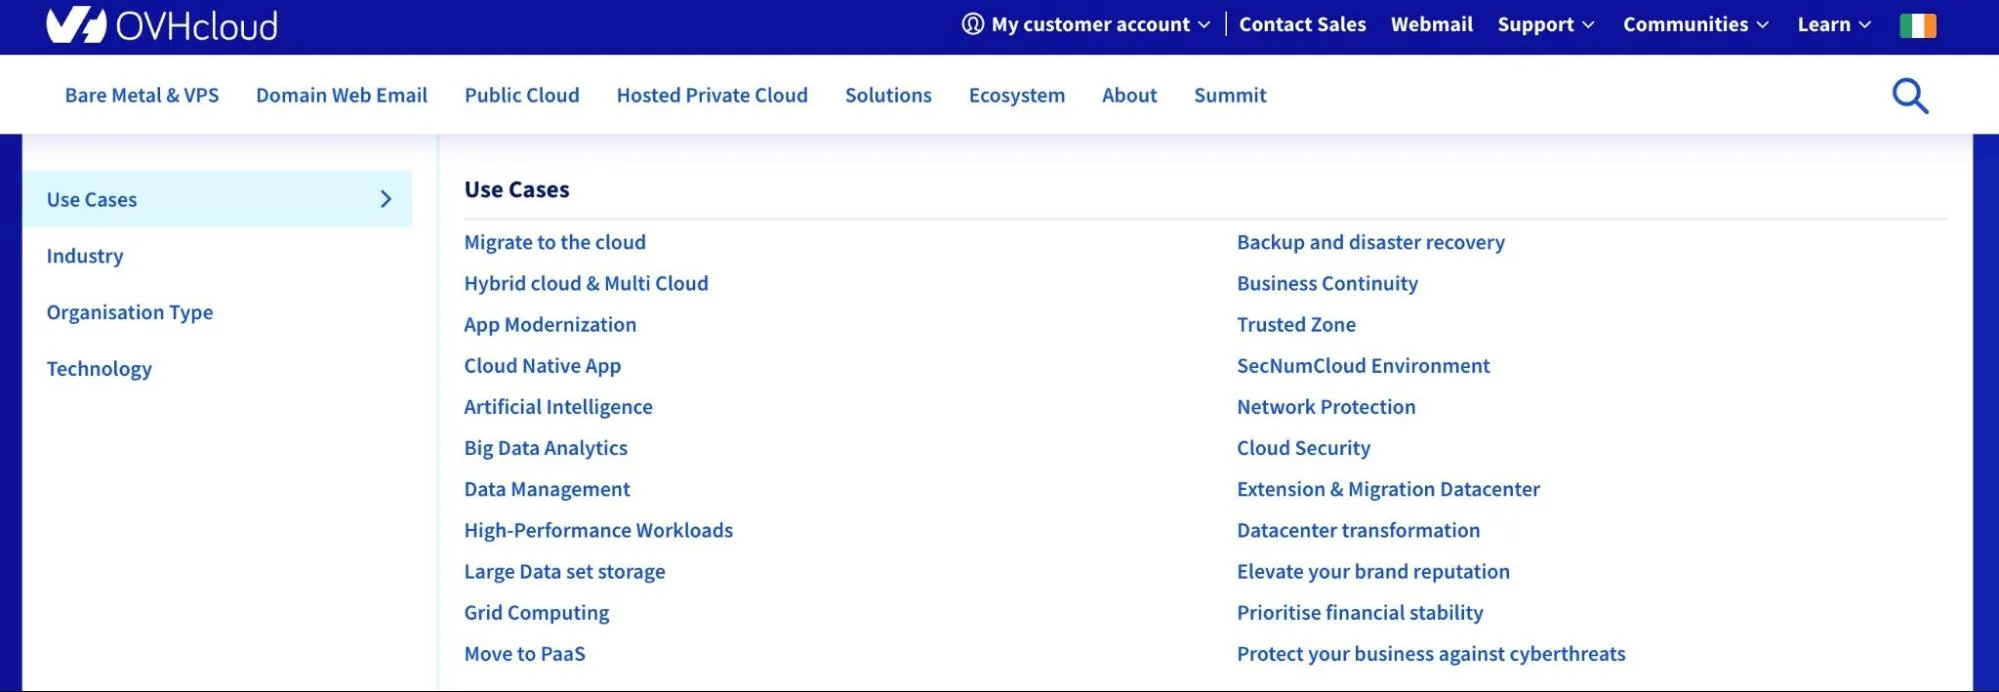This screenshot has width=1999, height=692.
Task: Open the Solutions menu
Action: [x=888, y=95]
